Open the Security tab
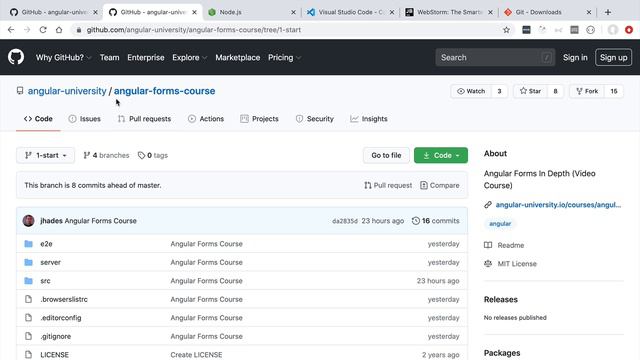Image resolution: width=640 pixels, height=360 pixels. (315, 119)
